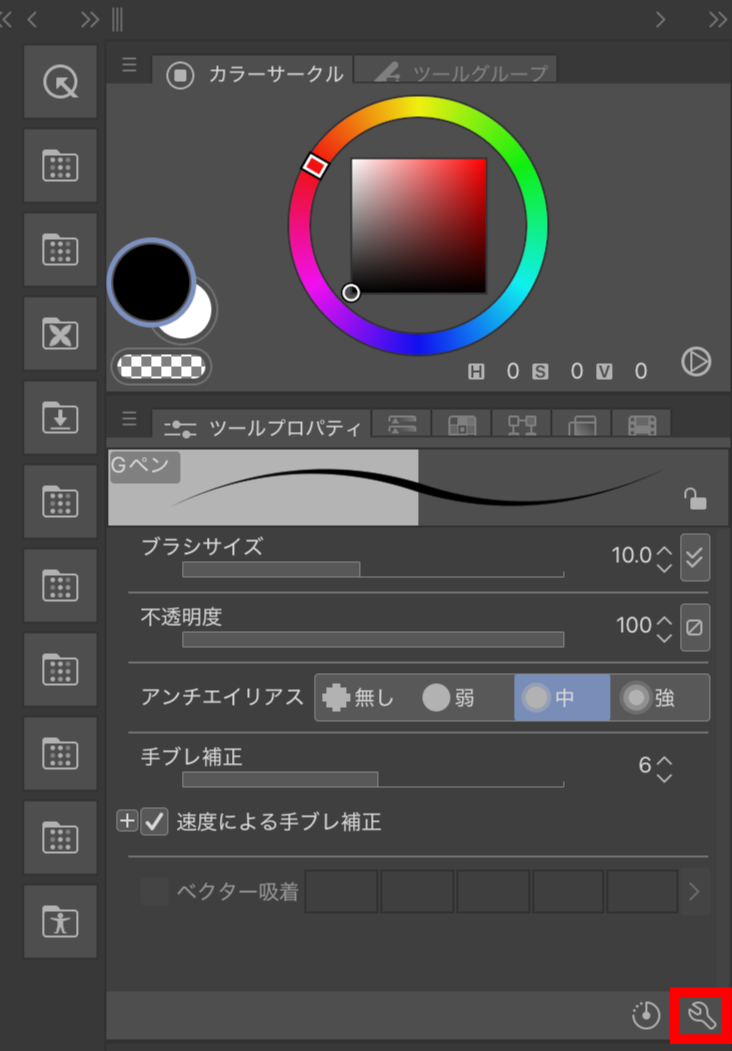Open brush size dynamics button with check arrows
This screenshot has height=1051, width=732.
pos(695,558)
